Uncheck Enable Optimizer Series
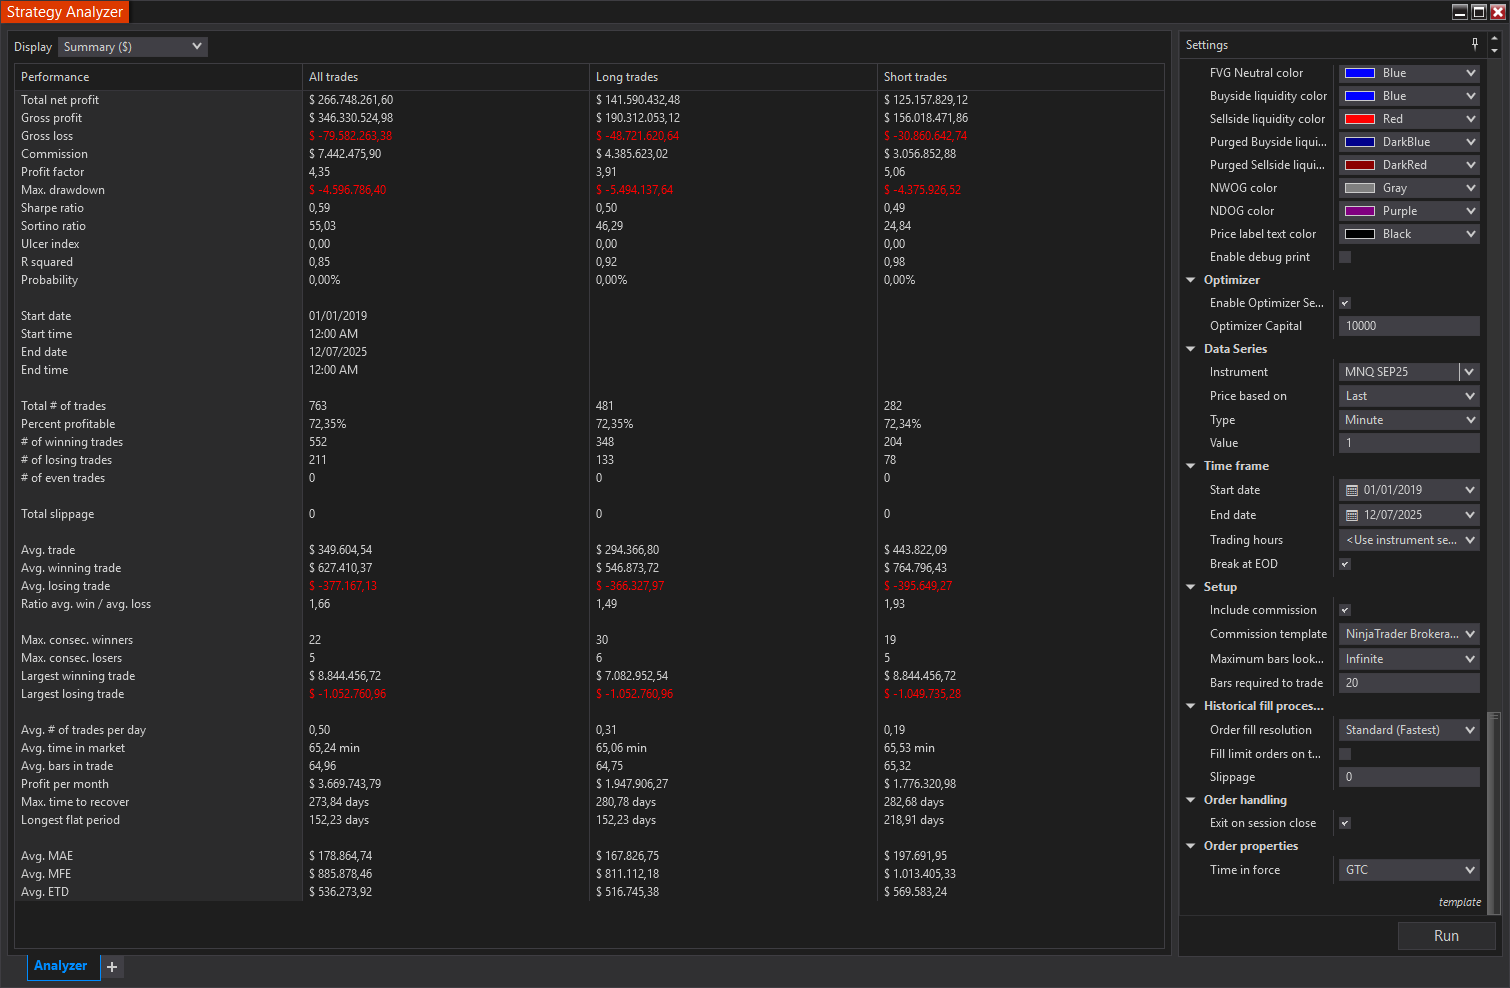The width and height of the screenshot is (1510, 988). pyautogui.click(x=1344, y=302)
